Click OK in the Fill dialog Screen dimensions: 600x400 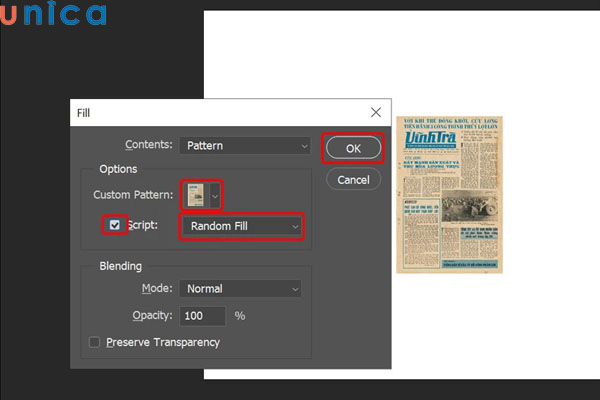(353, 148)
